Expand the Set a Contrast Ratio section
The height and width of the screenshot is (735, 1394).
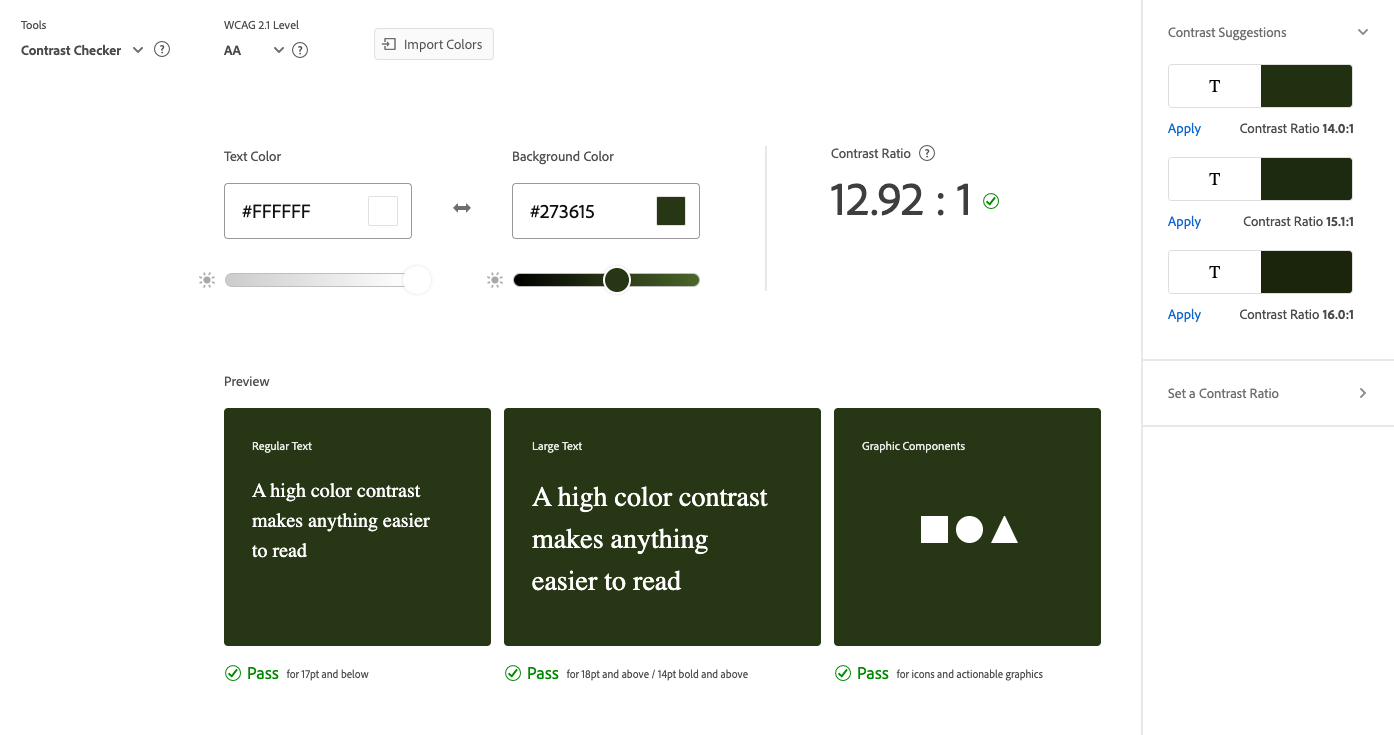pos(1268,393)
